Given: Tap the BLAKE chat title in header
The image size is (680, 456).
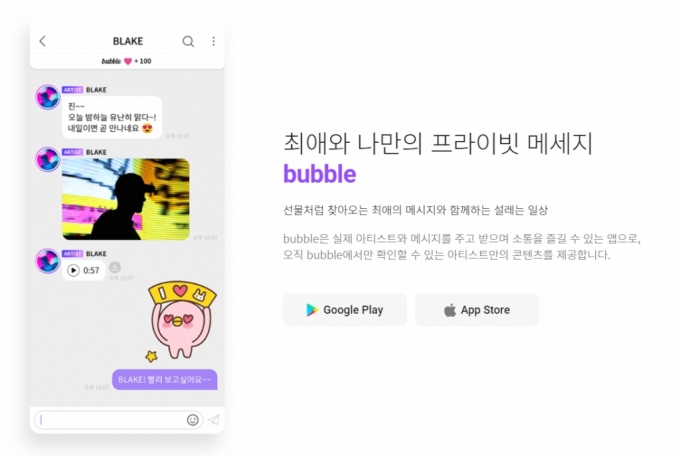Looking at the screenshot, I should [128, 41].
